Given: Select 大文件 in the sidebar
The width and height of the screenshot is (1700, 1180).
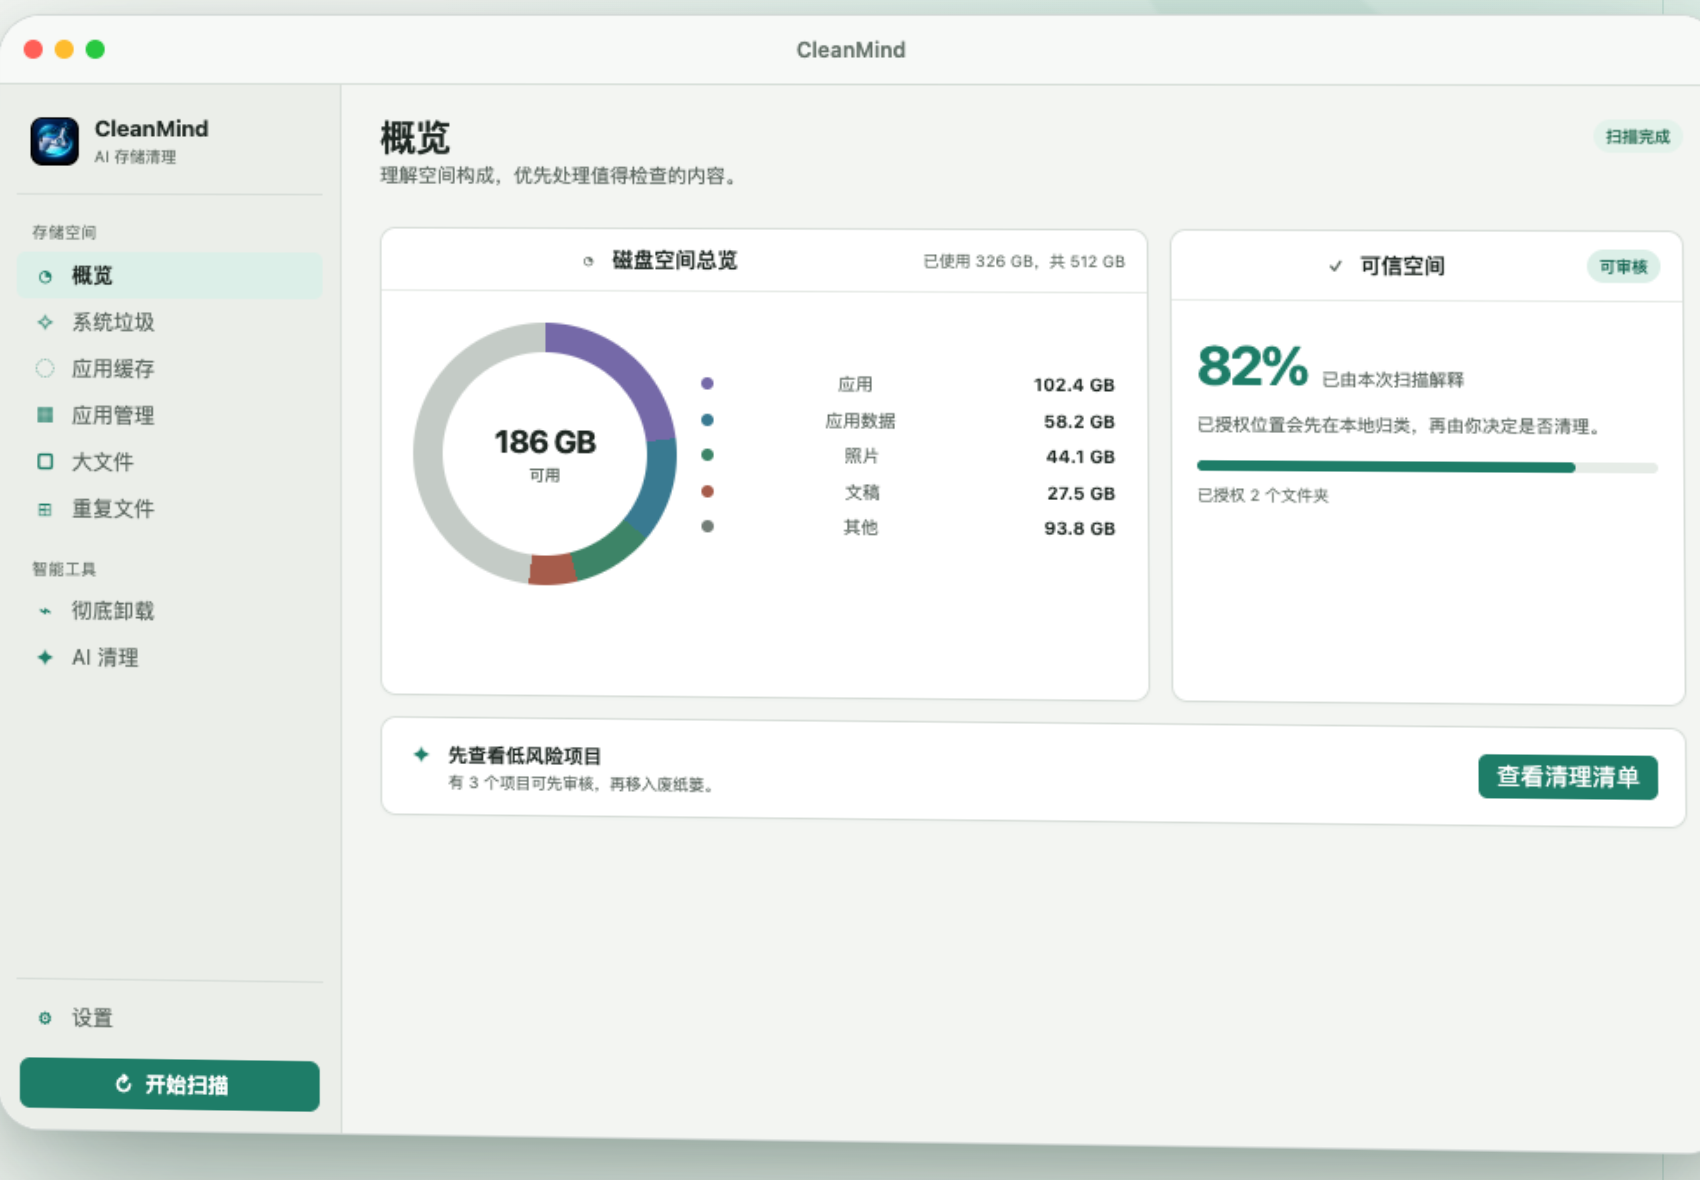Looking at the screenshot, I should (x=169, y=461).
